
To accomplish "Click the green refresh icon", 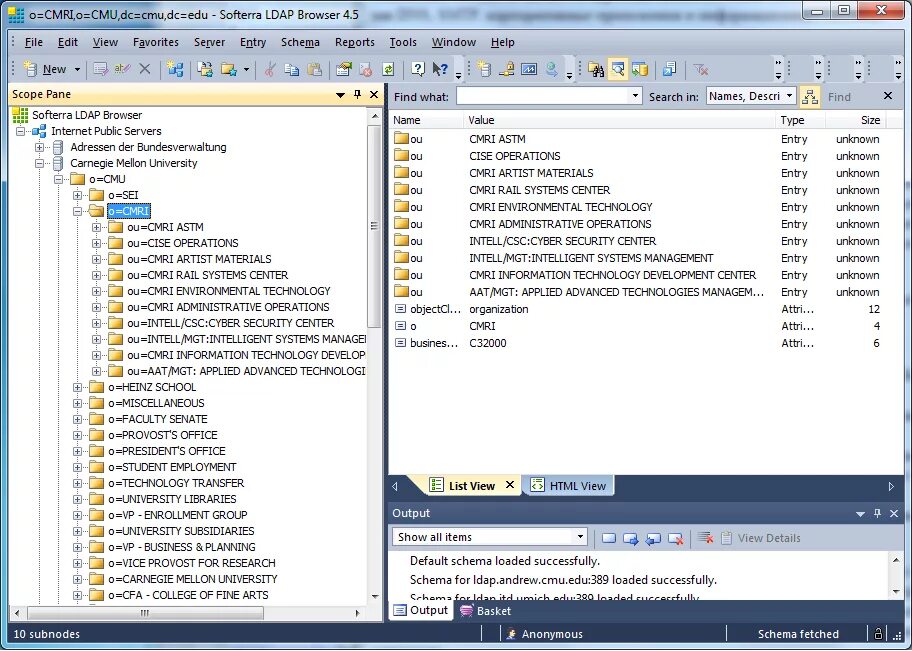I will click(388, 69).
